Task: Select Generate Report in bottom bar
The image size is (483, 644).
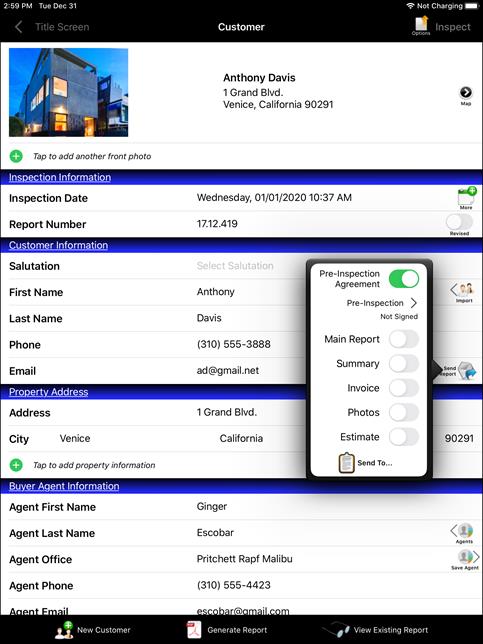Action: tap(227, 630)
